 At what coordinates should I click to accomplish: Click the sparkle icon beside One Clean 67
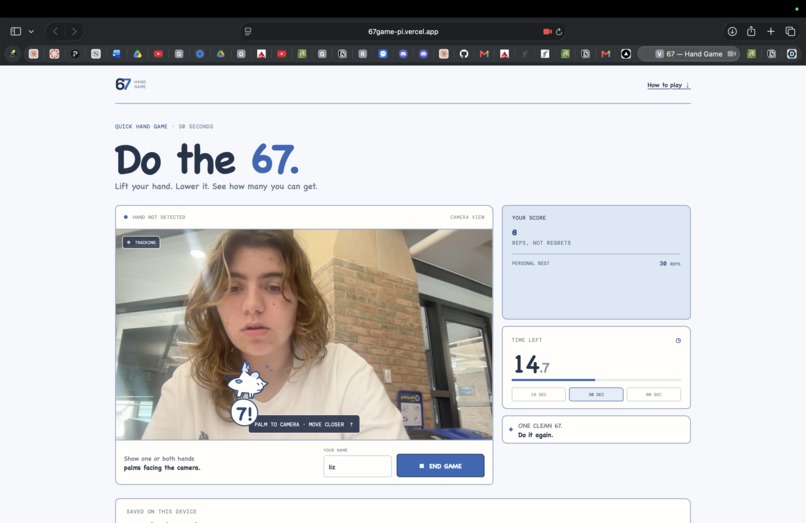510,429
